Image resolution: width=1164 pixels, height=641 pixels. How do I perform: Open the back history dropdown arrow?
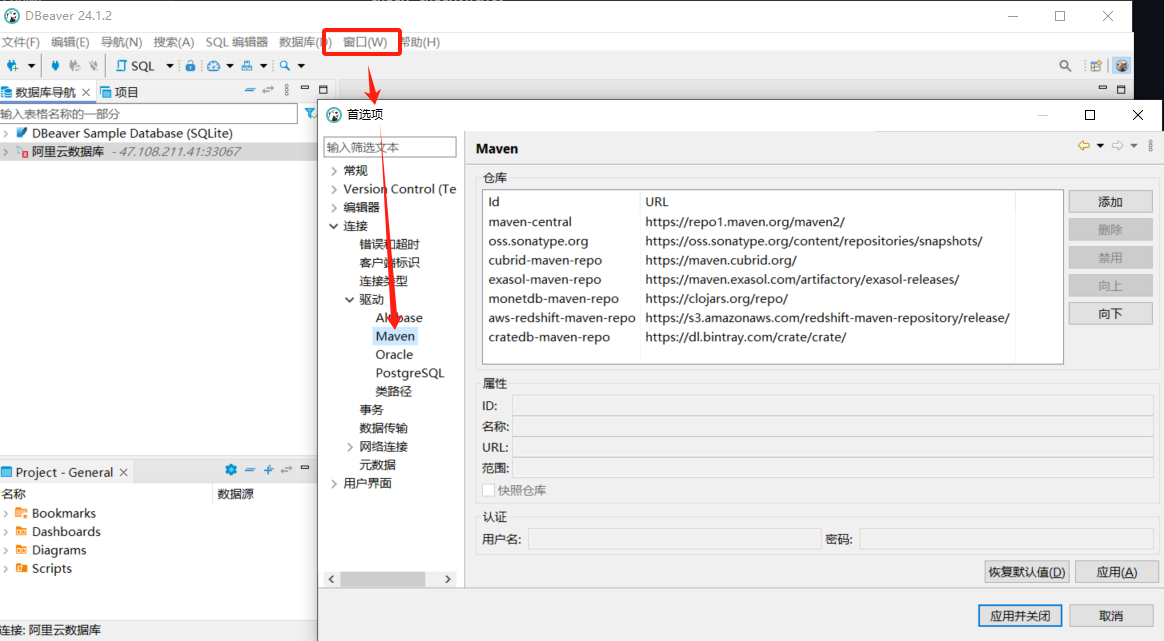click(1100, 146)
